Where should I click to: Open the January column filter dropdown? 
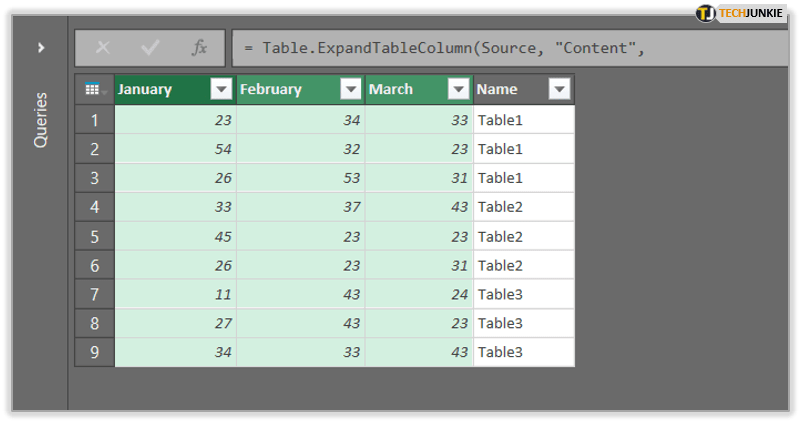coord(221,90)
